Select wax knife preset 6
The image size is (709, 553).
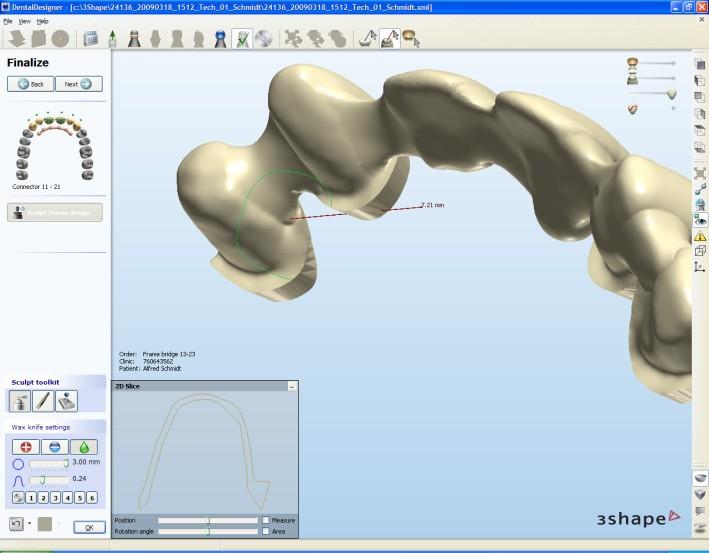tap(92, 498)
